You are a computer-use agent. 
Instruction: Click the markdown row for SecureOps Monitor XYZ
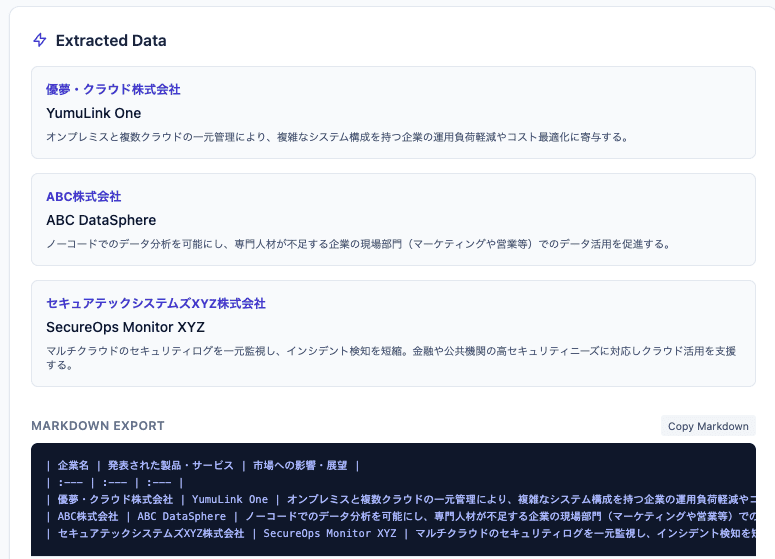click(401, 533)
